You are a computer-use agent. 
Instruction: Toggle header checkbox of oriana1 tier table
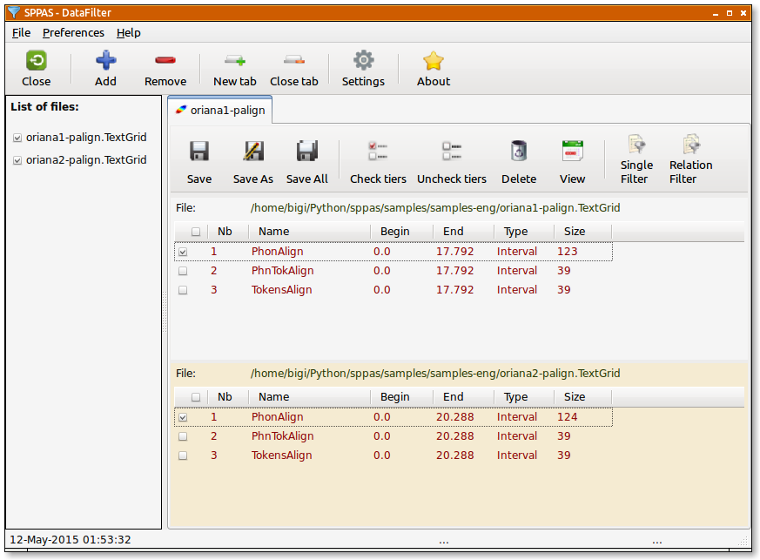(x=195, y=232)
